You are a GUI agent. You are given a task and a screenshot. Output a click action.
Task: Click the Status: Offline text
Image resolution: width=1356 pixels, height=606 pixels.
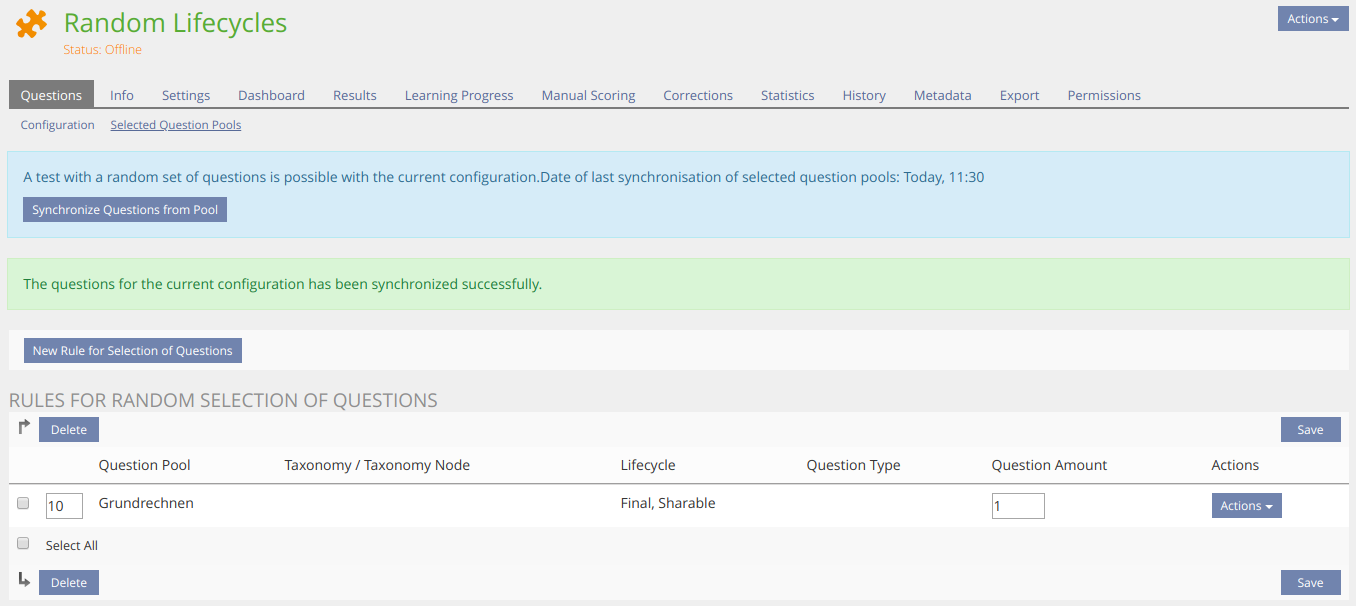[102, 50]
